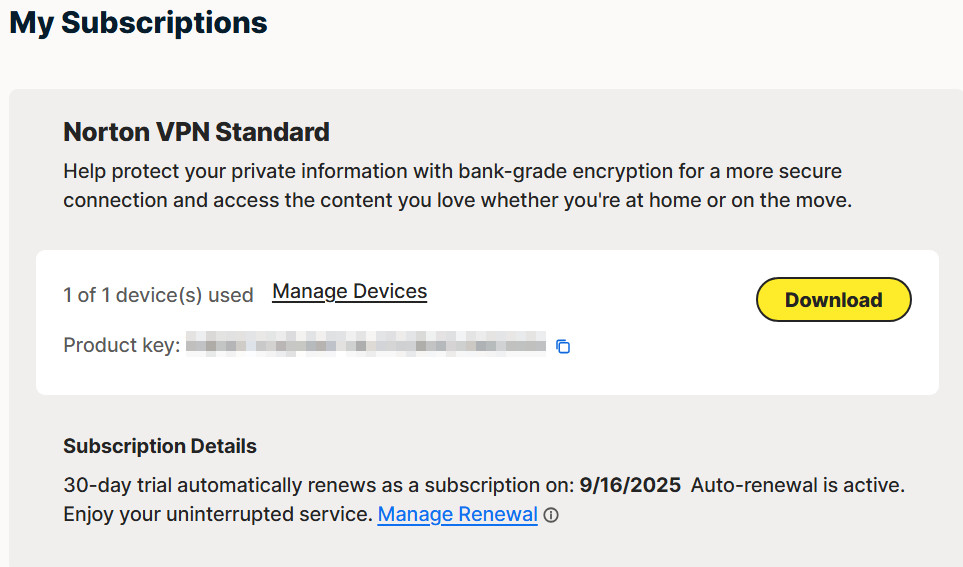Viewport: 963px width, 567px height.
Task: Click the renewal date 9/16/2025
Action: tap(630, 486)
